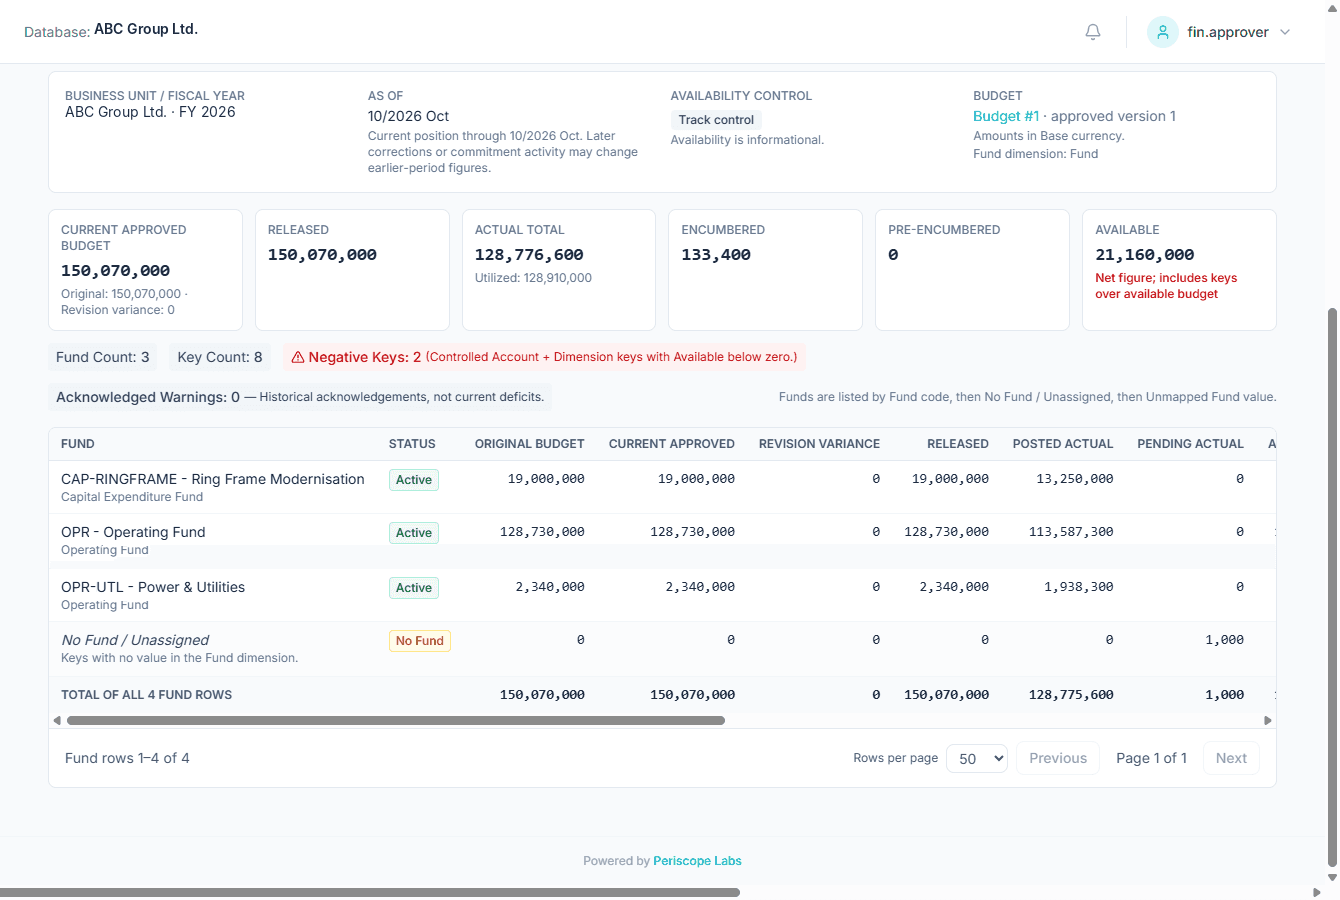This screenshot has width=1340, height=900.
Task: Click the Track control badge
Action: tap(716, 120)
